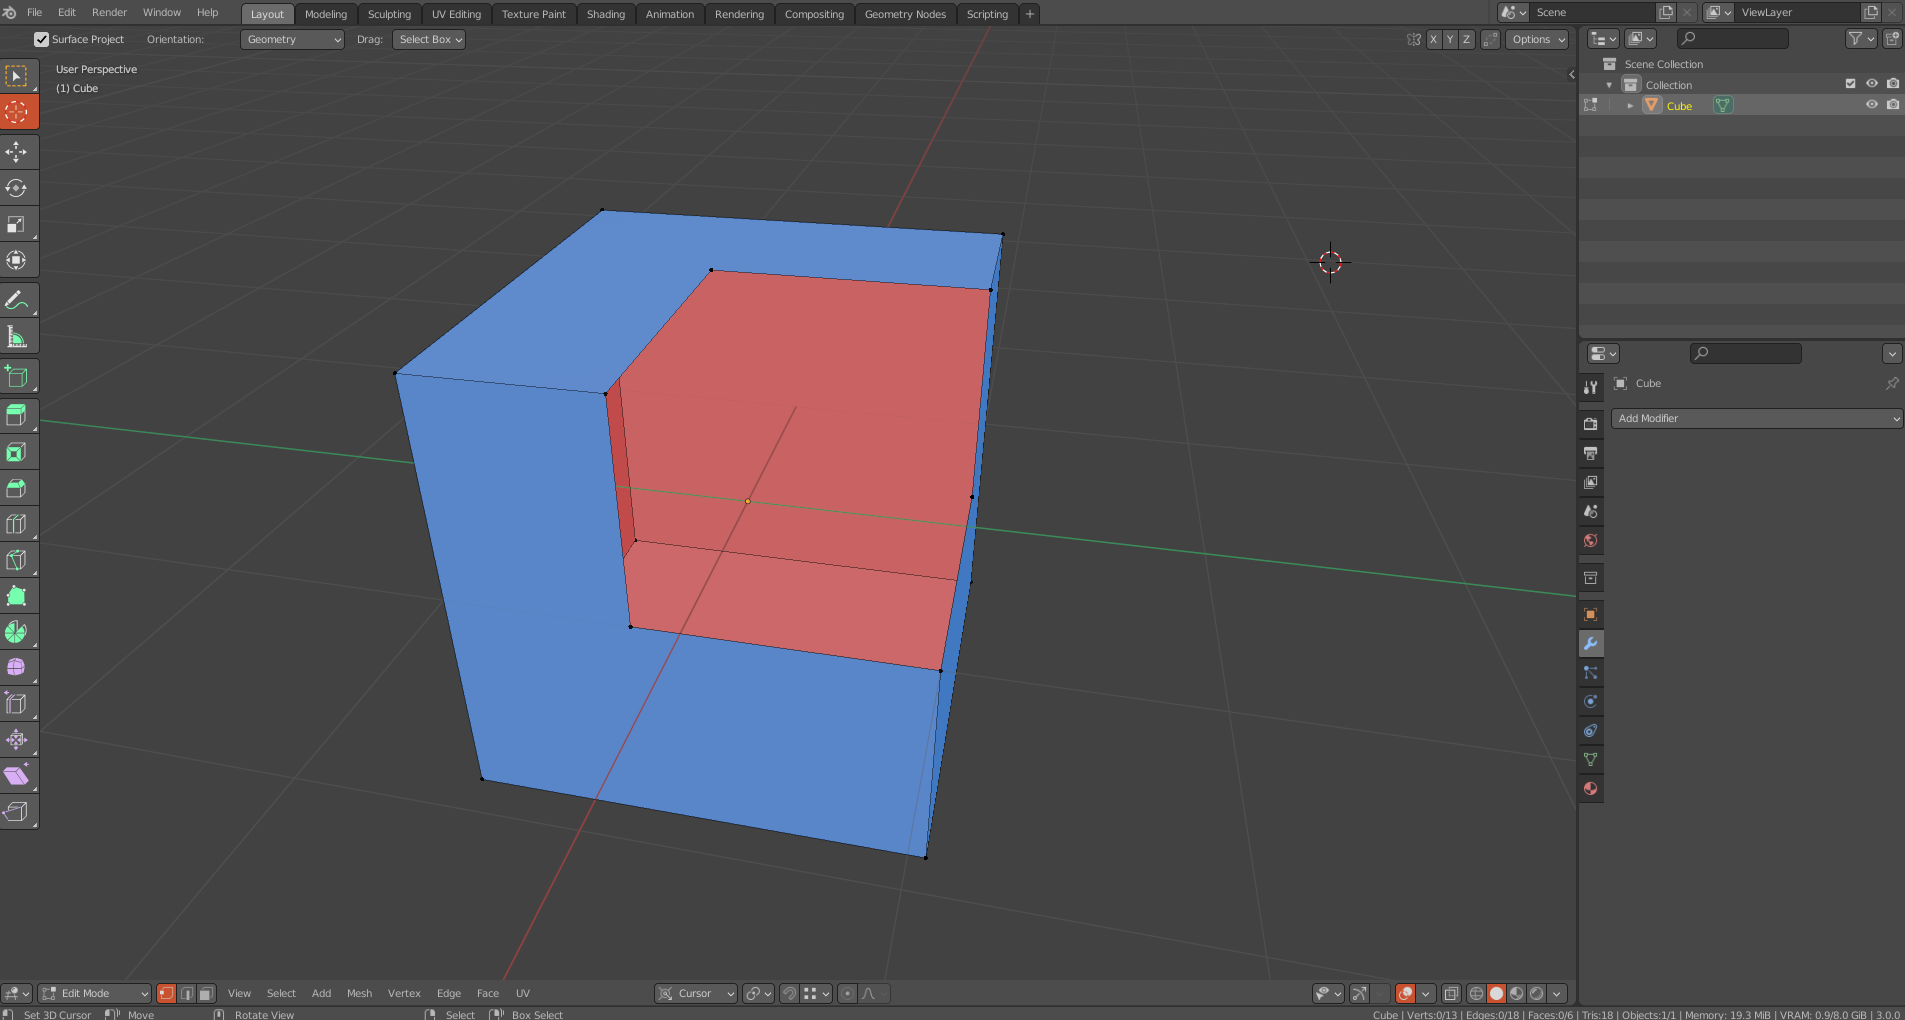The image size is (1905, 1020).
Task: Pick the Annotate pencil tool
Action: click(x=17, y=301)
